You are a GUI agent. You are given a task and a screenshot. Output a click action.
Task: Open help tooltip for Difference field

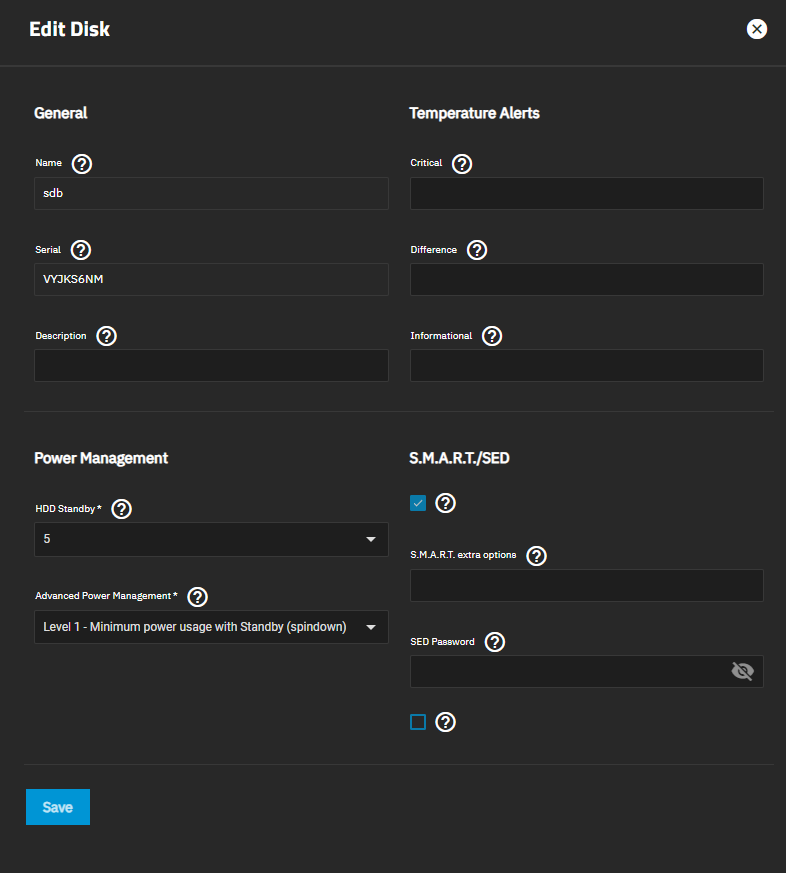tap(477, 250)
